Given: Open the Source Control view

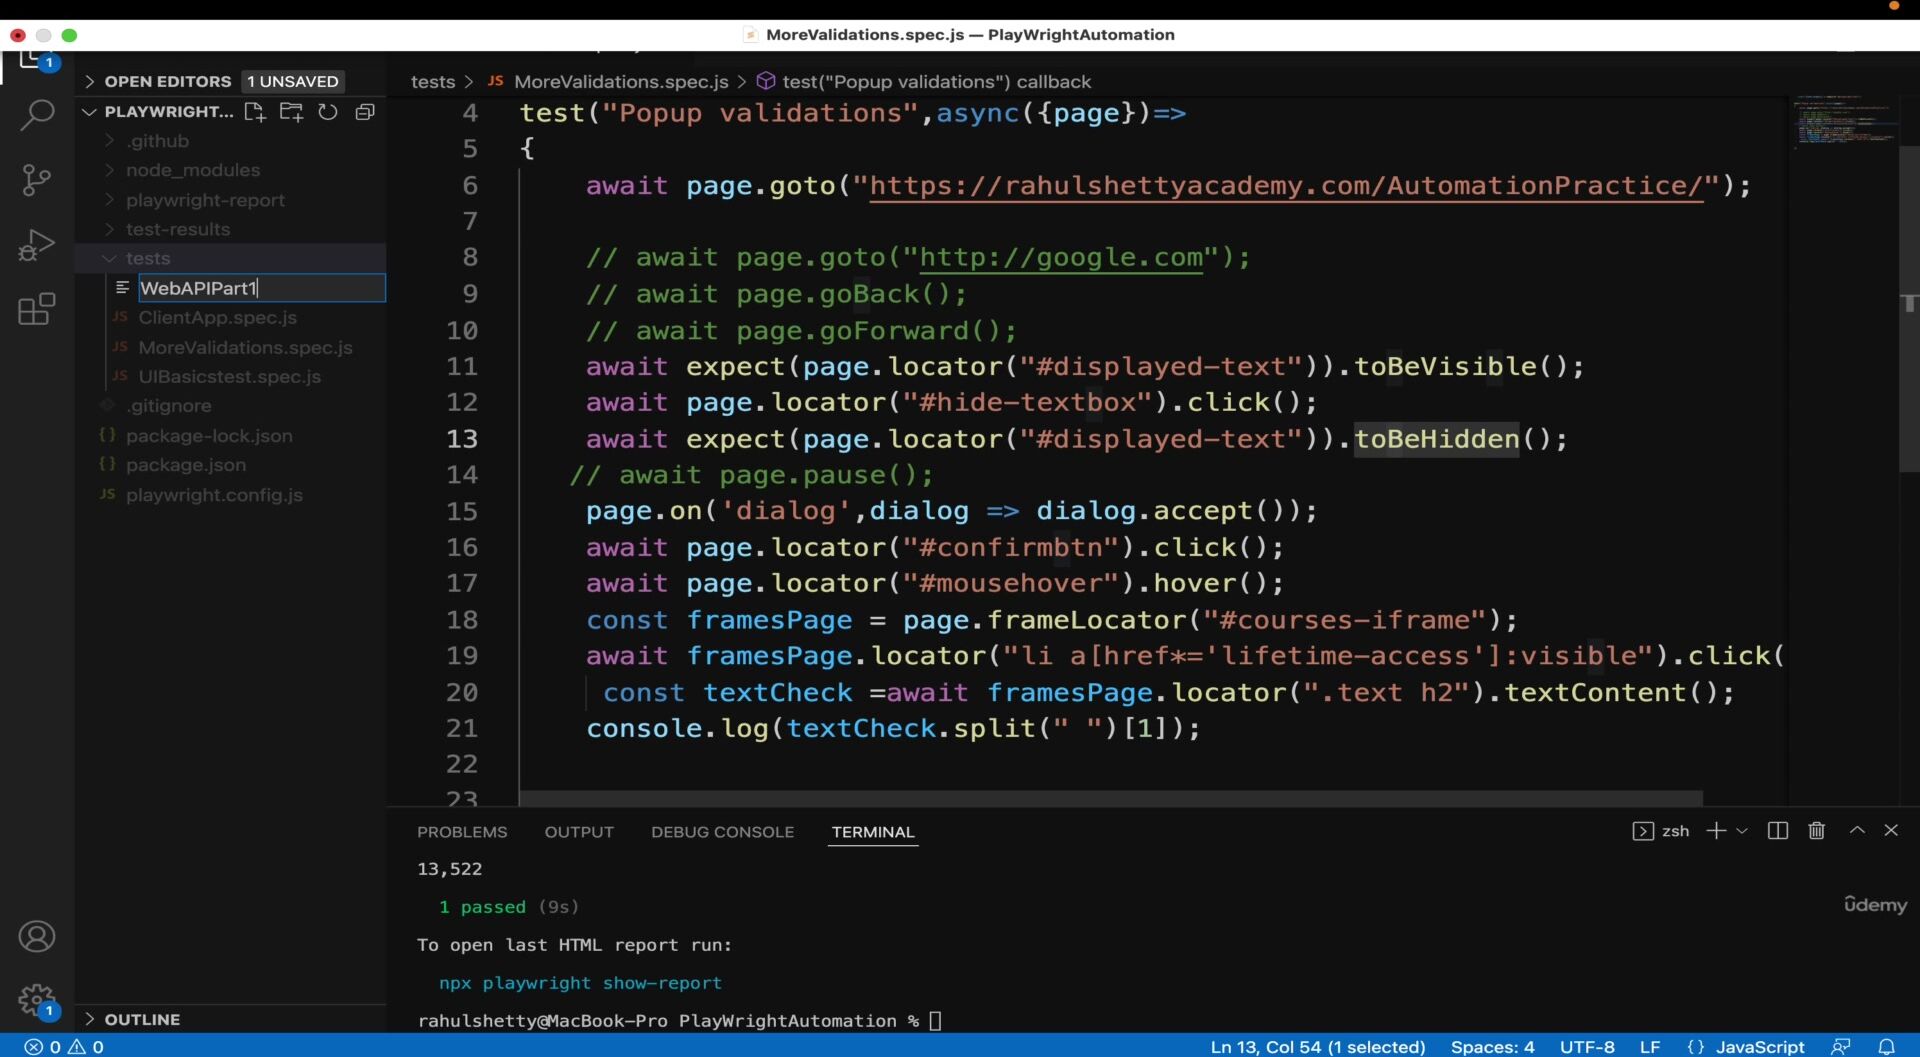Looking at the screenshot, I should pyautogui.click(x=37, y=180).
